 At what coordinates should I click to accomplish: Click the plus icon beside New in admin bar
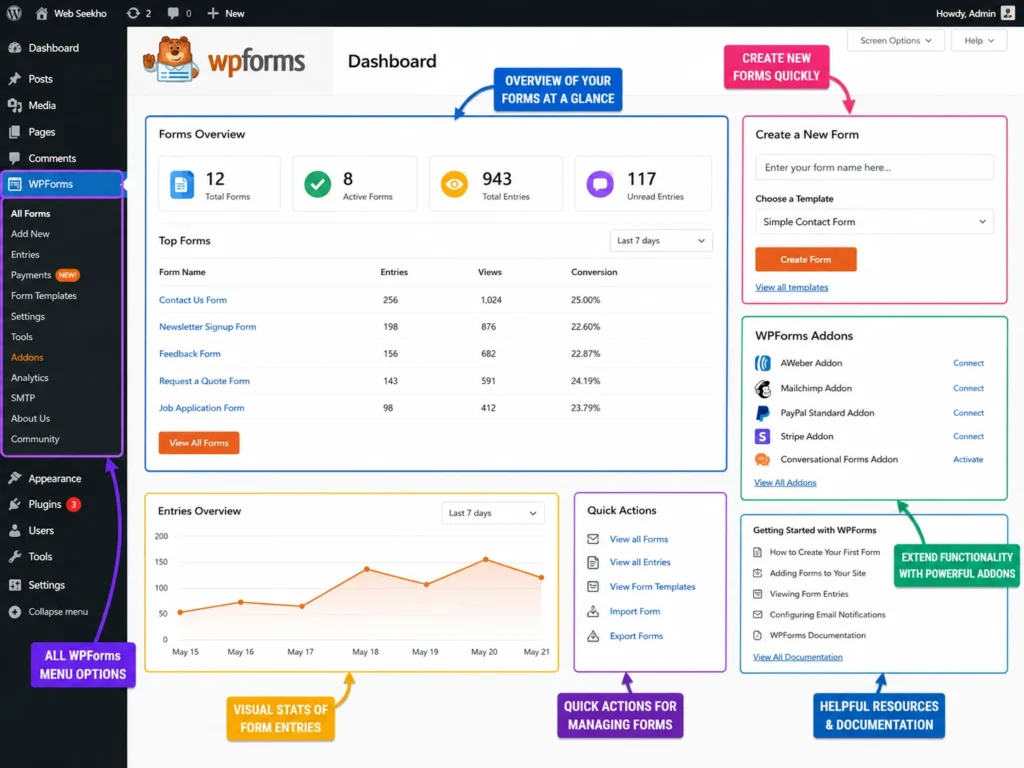click(212, 13)
